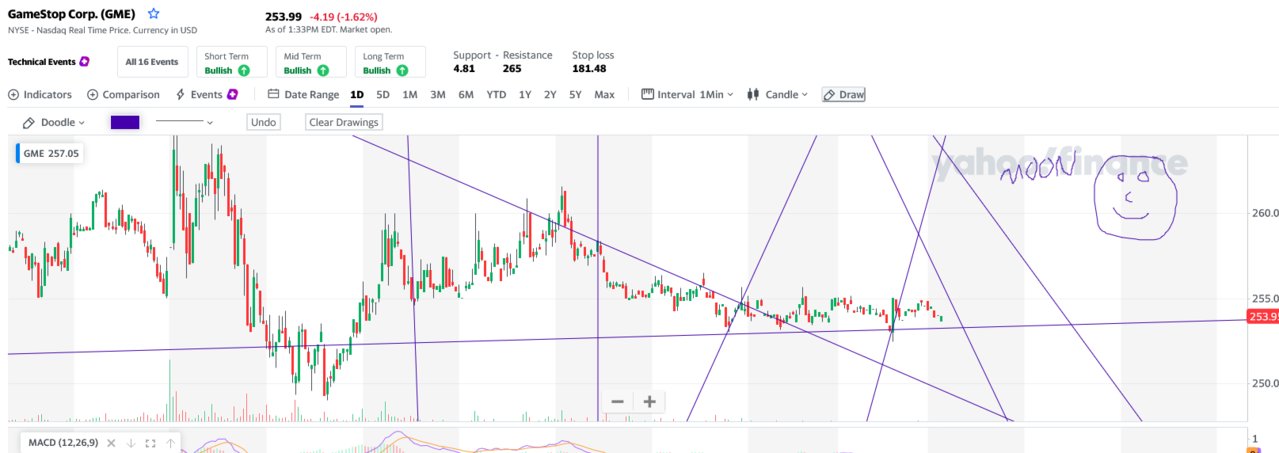The image size is (1279, 453).
Task: Open the Candle chart type dropdown
Action: point(778,94)
